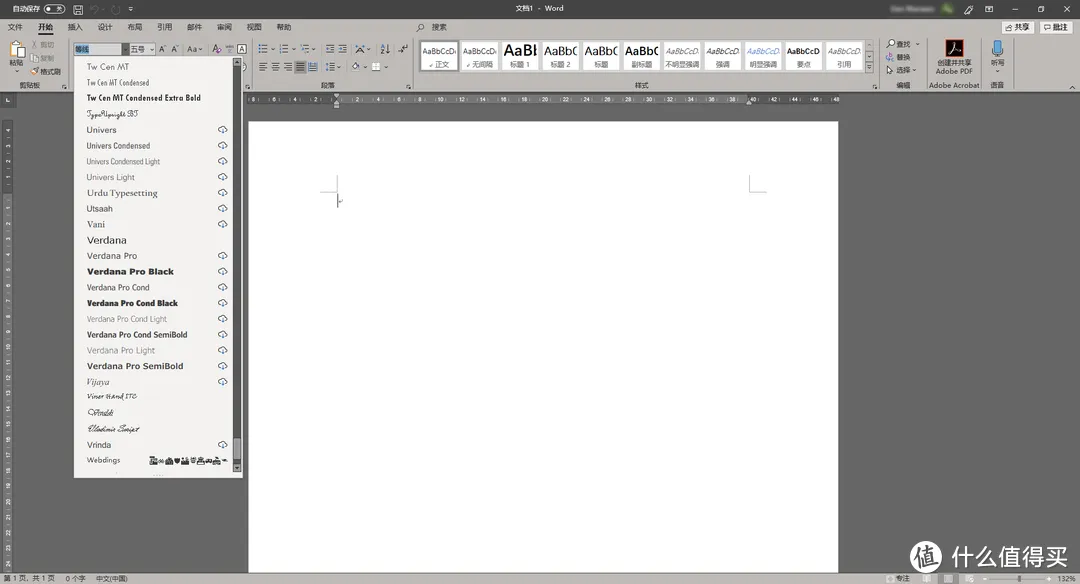Open the Insert (插入) ribbon tab
Screen dimensions: 1080x584
pos(75,27)
